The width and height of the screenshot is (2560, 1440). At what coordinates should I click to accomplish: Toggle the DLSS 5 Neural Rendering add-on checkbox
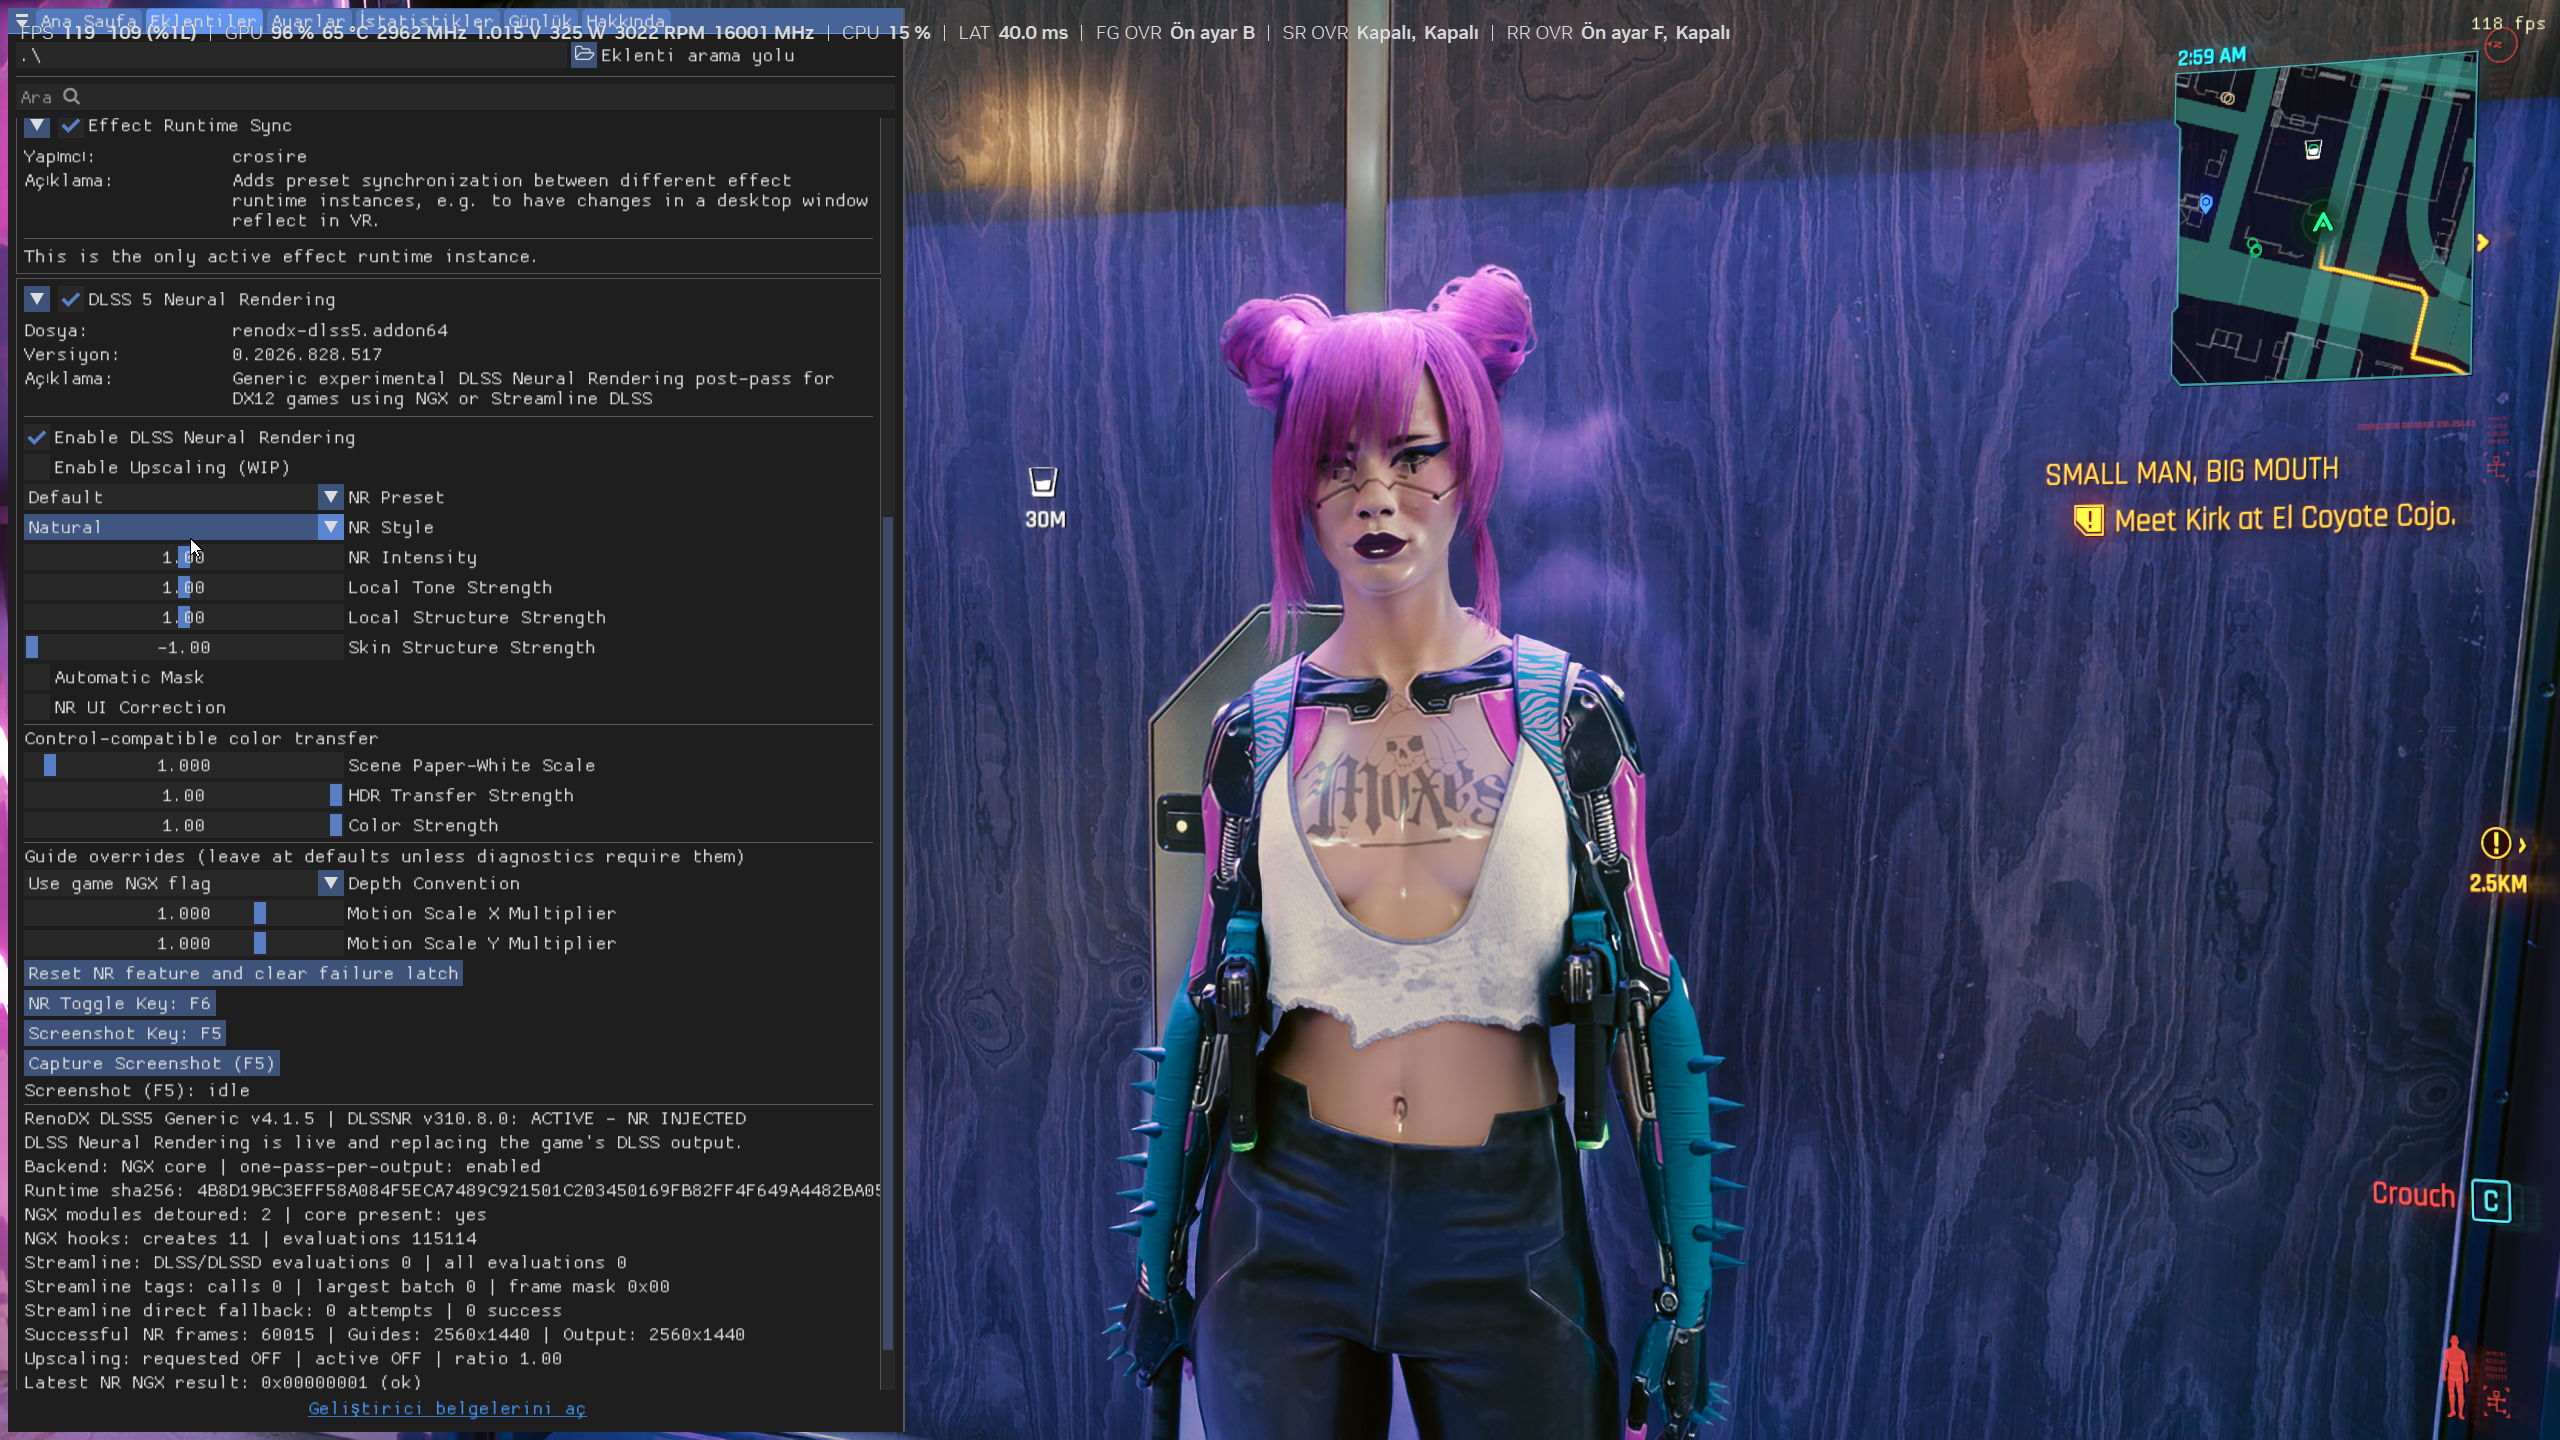(70, 300)
